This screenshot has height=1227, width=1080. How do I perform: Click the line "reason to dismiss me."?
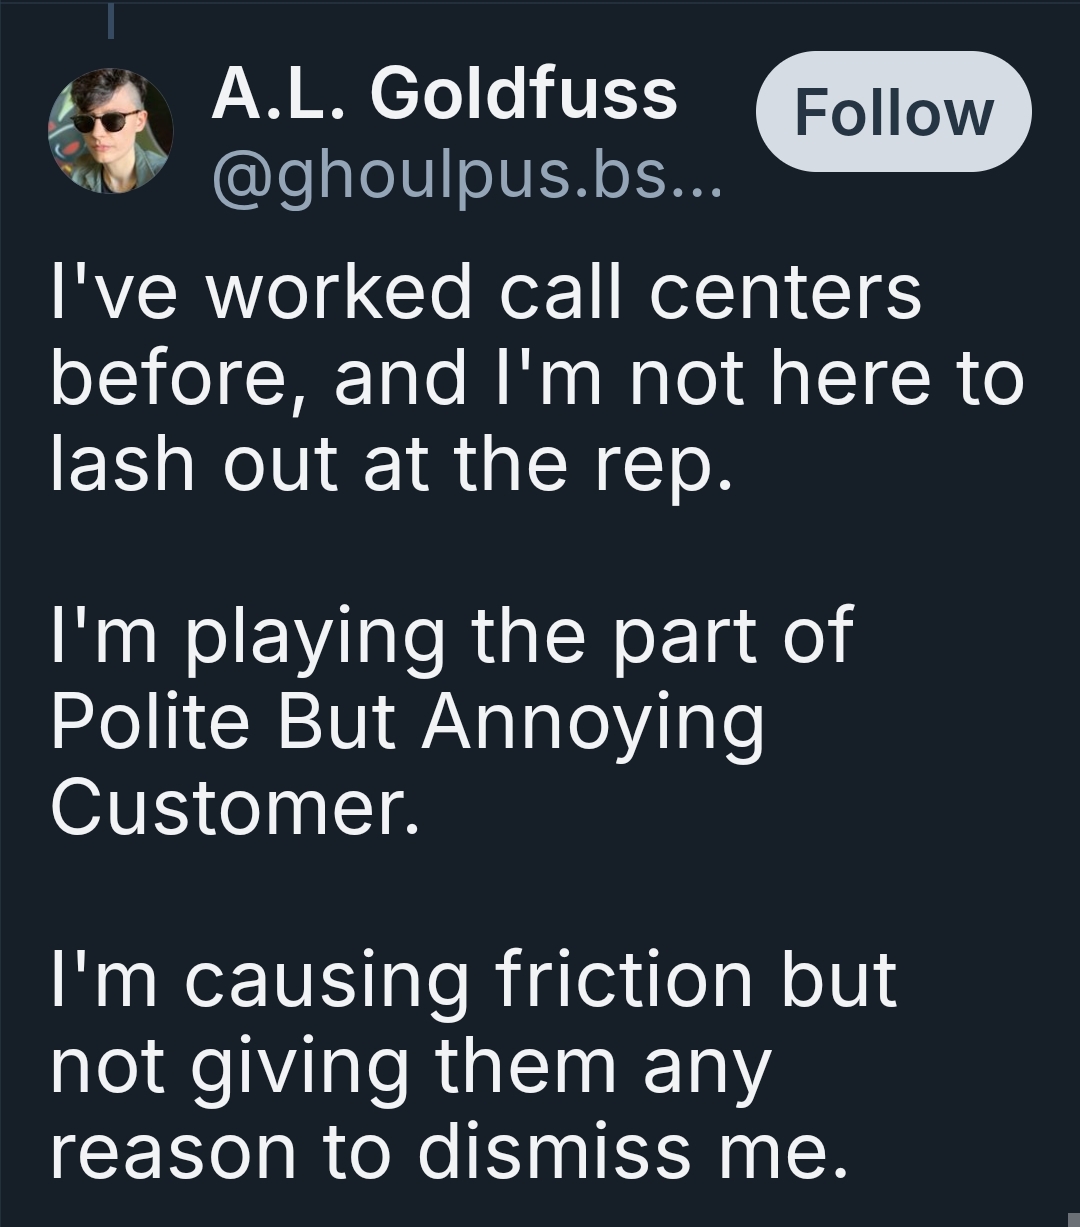point(450,1151)
